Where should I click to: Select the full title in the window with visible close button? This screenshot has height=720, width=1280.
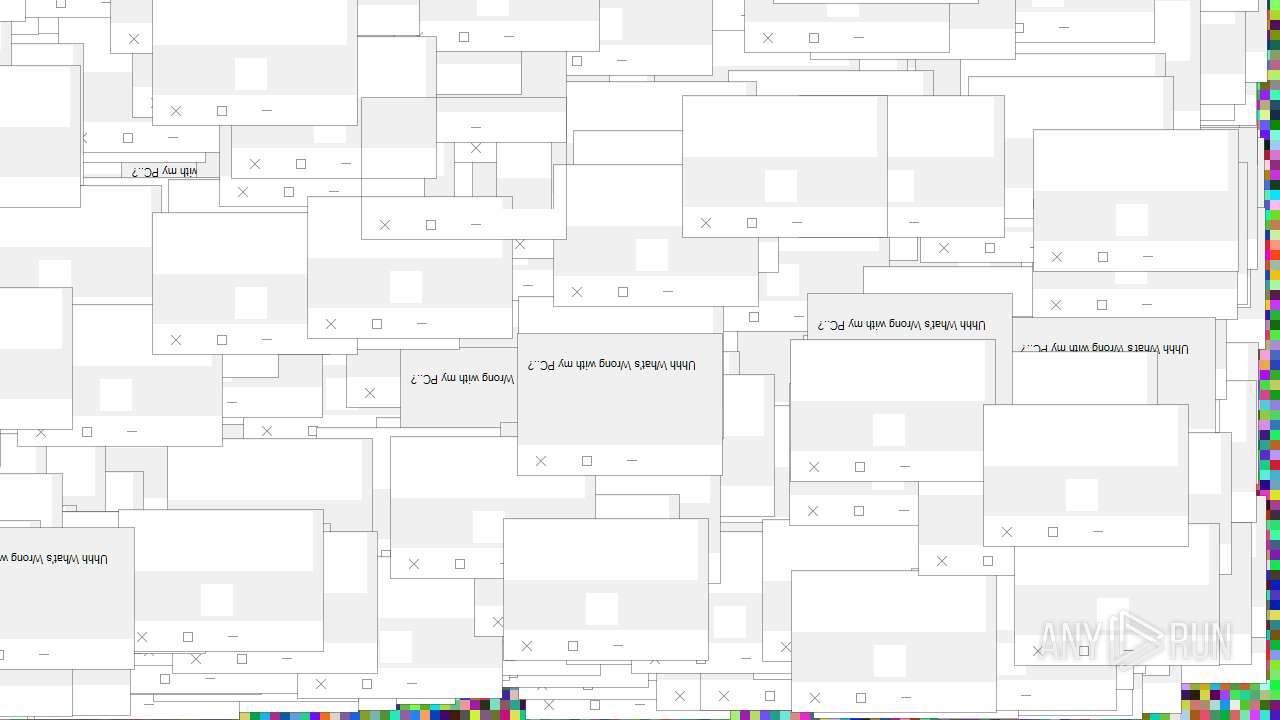(x=612, y=365)
